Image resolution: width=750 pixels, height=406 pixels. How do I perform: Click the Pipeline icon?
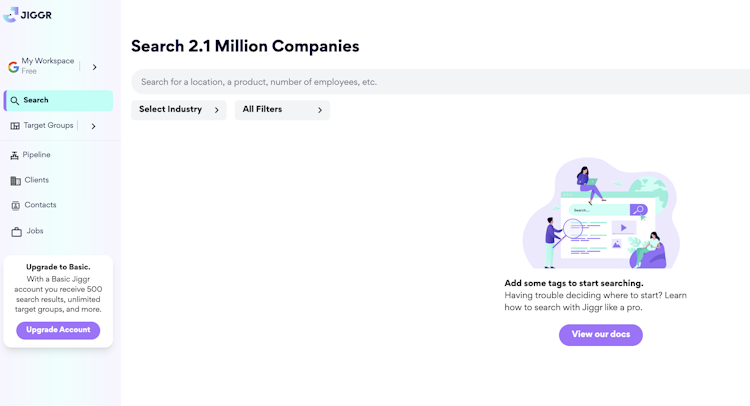15,156
